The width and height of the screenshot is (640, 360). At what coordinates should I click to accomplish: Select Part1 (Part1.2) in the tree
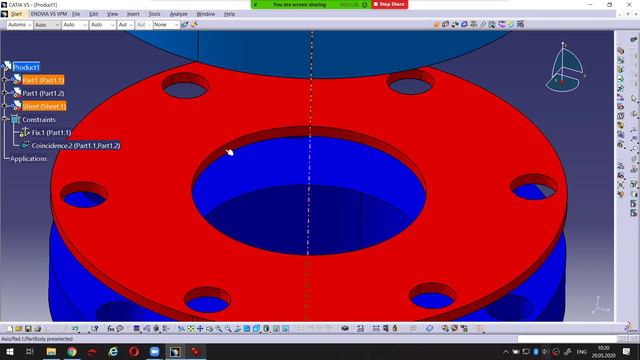pos(43,93)
